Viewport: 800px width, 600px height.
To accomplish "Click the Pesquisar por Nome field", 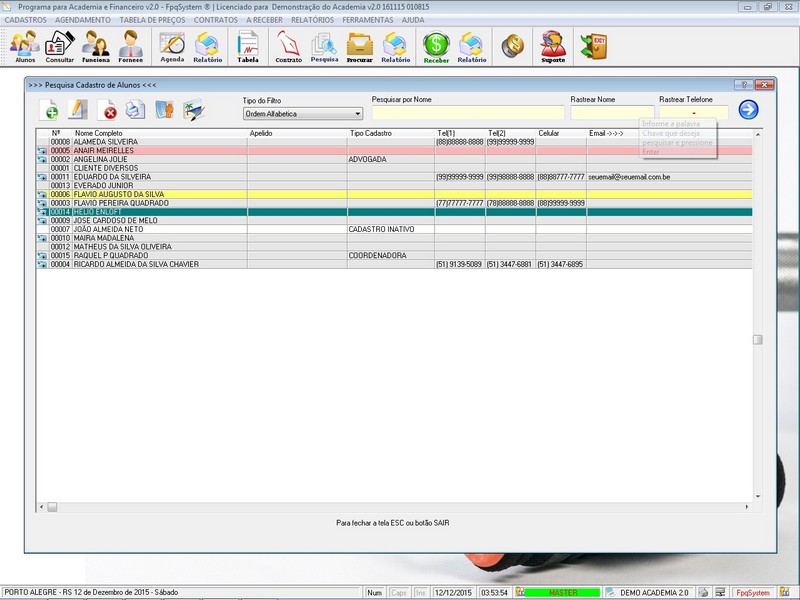I will pos(467,113).
